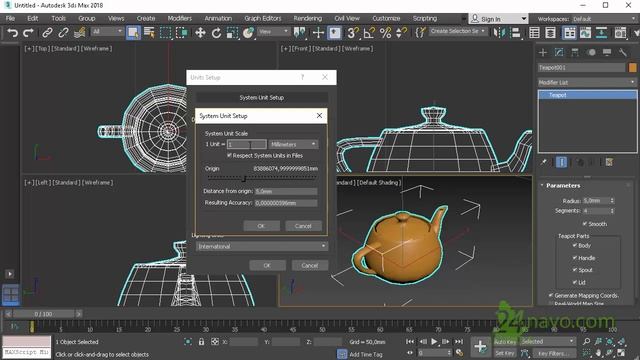640x360 pixels.
Task: Click Cancel in System Unit Setup dialog
Action: [x=303, y=226]
